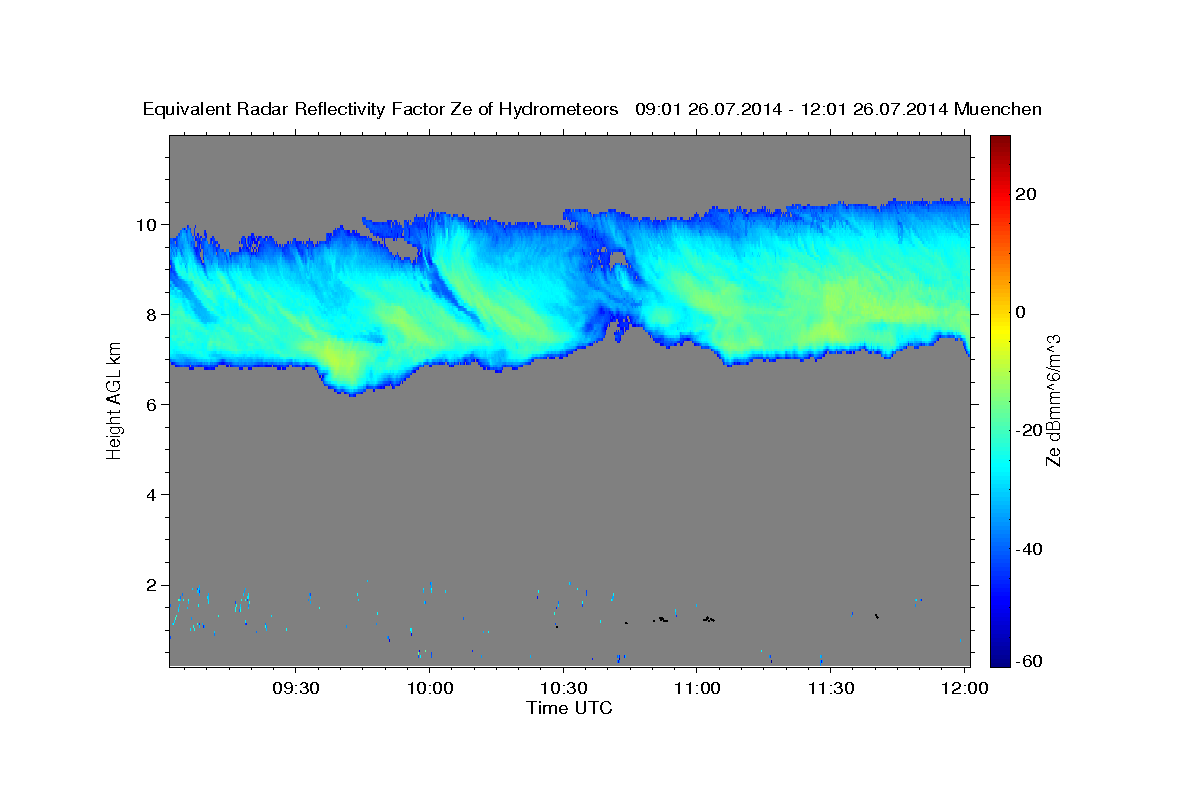
Task: Click the 12:00 time tick label
Action: [x=964, y=689]
